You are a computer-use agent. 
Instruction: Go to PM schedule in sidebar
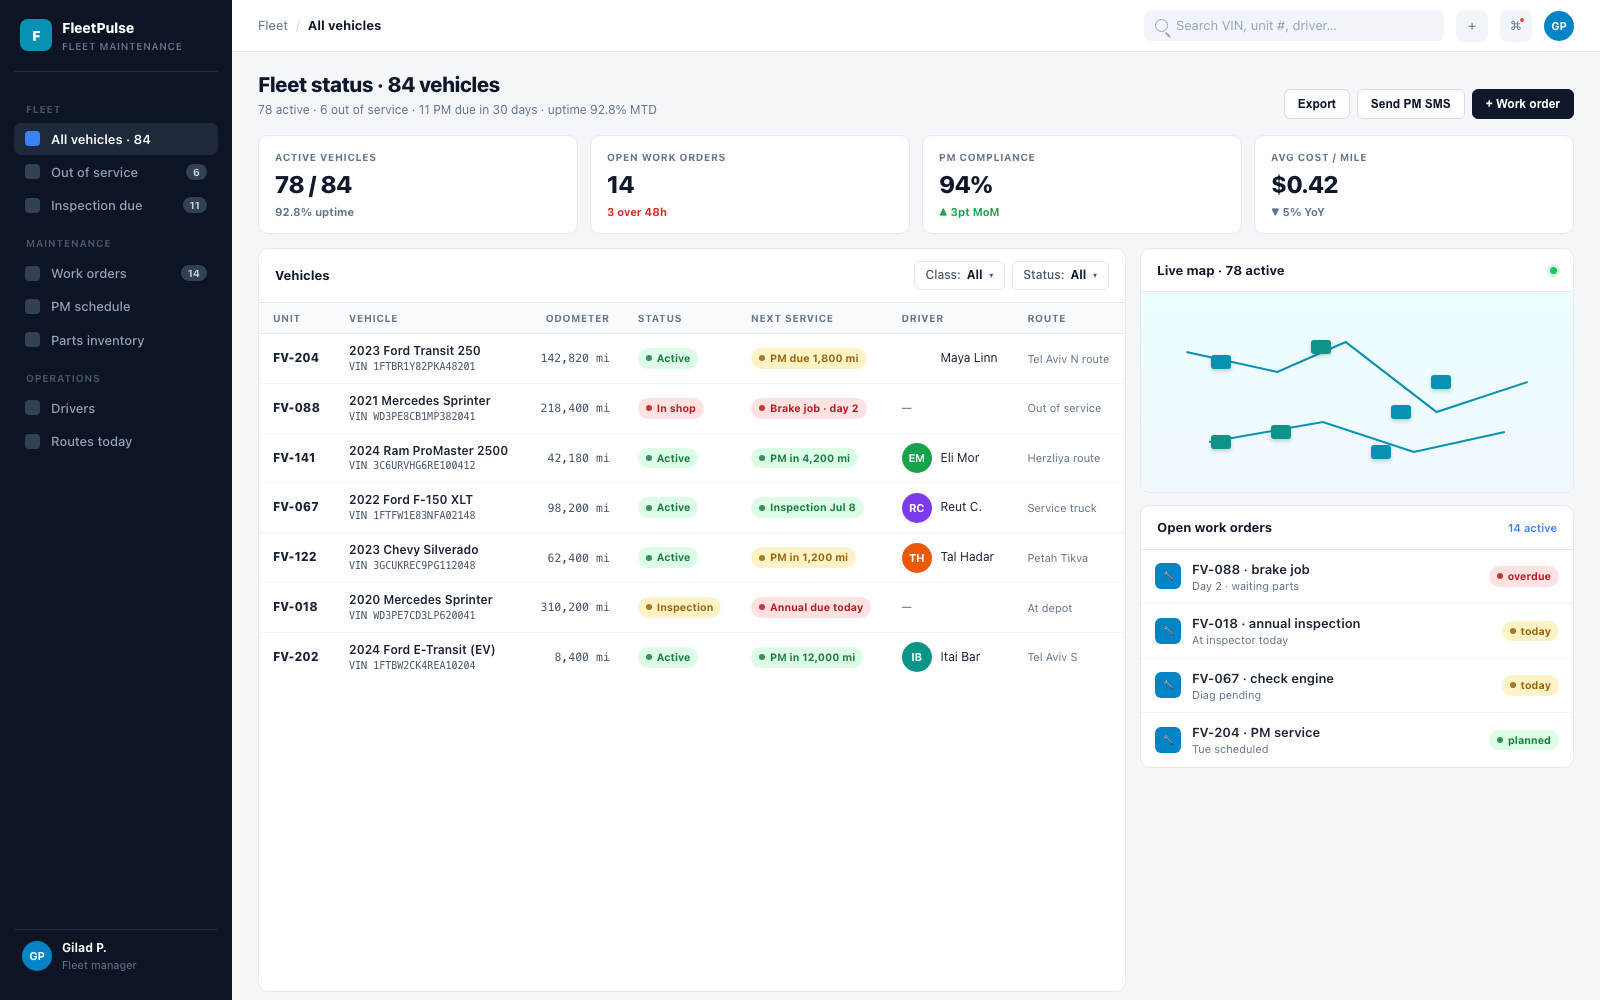pos(116,306)
